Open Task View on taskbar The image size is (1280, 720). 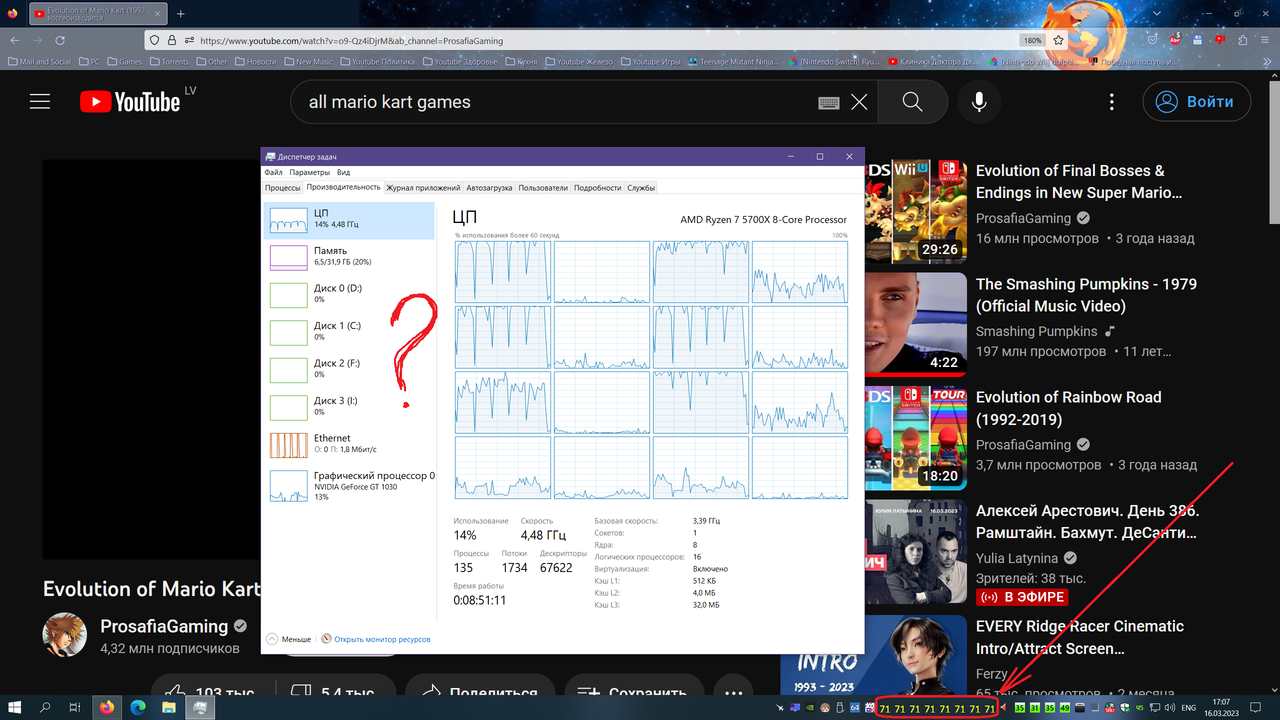(x=75, y=708)
